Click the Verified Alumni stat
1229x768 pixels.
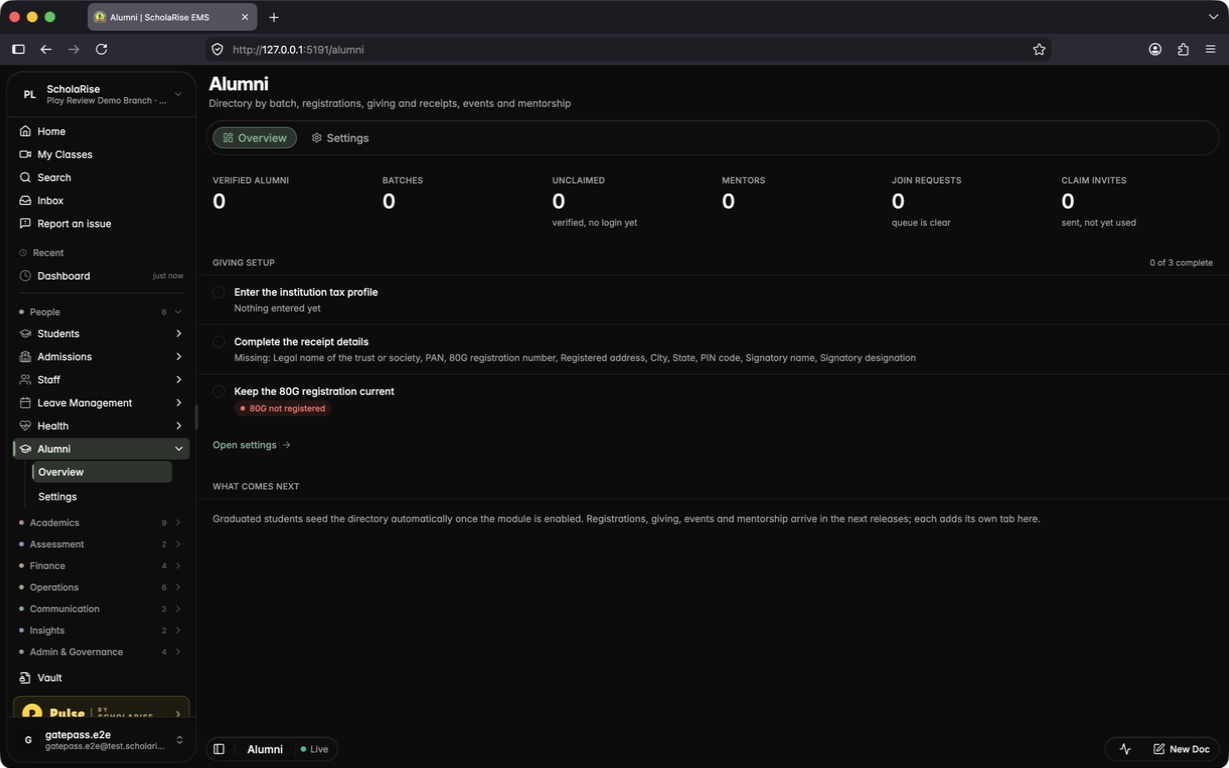point(250,194)
